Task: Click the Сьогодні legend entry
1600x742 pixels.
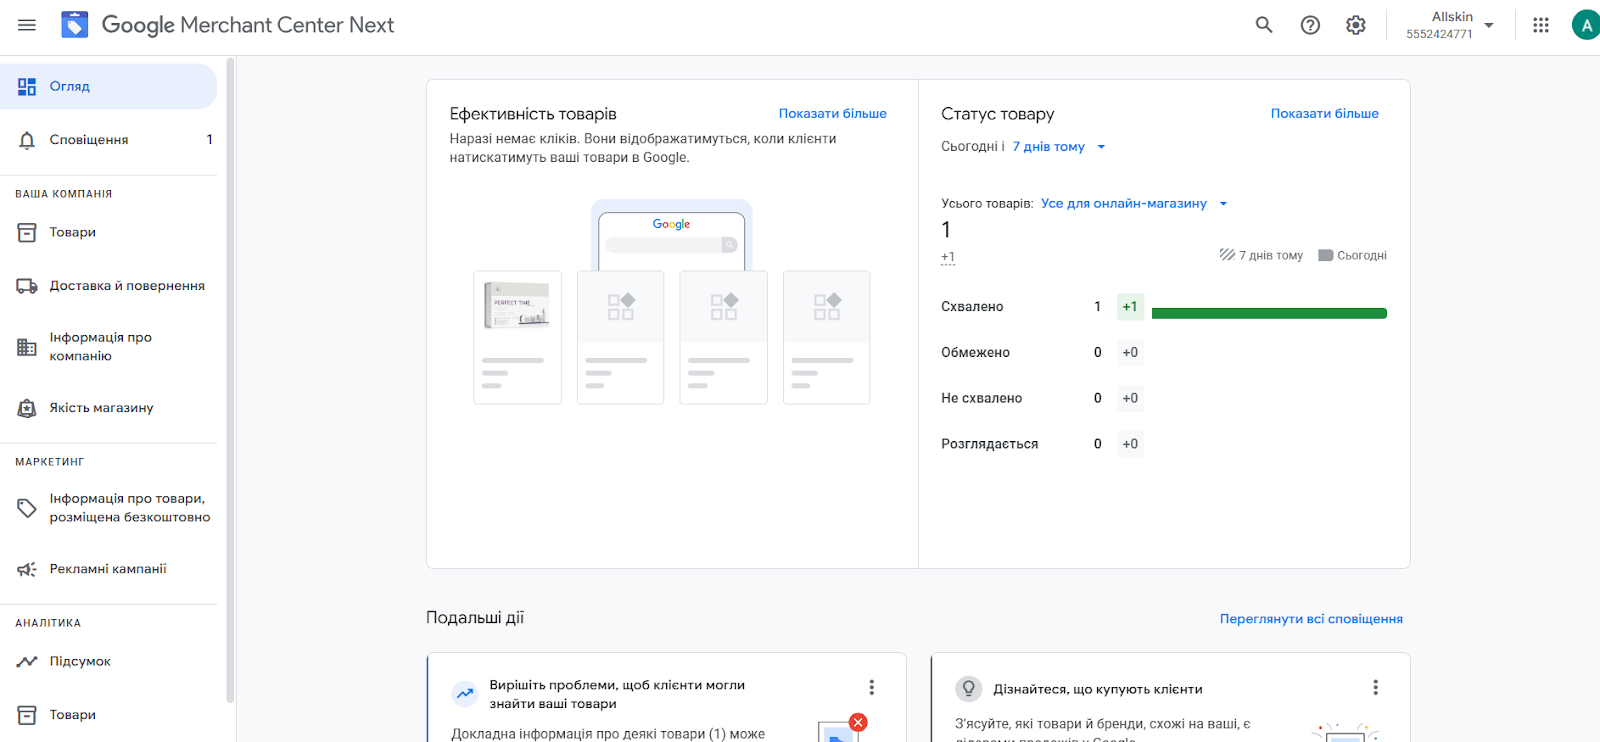Action: tap(1352, 256)
